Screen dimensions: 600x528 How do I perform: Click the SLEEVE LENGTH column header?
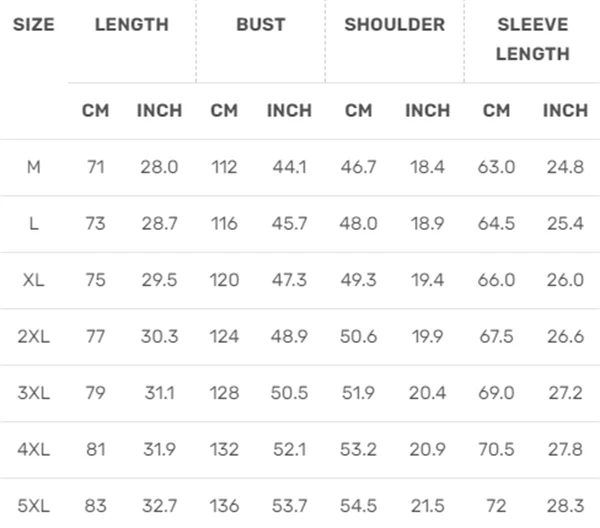coord(532,39)
